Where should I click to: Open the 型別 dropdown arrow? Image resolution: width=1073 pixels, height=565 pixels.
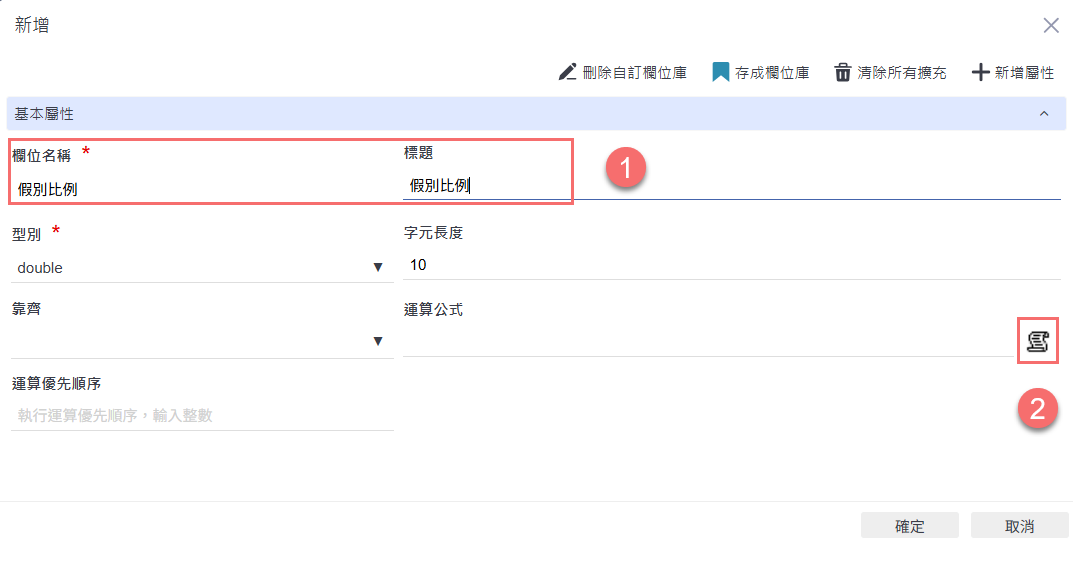378,267
